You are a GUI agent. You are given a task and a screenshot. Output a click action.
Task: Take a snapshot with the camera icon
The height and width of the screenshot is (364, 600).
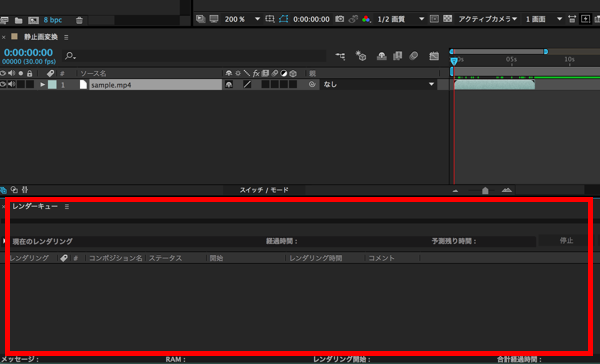(x=339, y=19)
